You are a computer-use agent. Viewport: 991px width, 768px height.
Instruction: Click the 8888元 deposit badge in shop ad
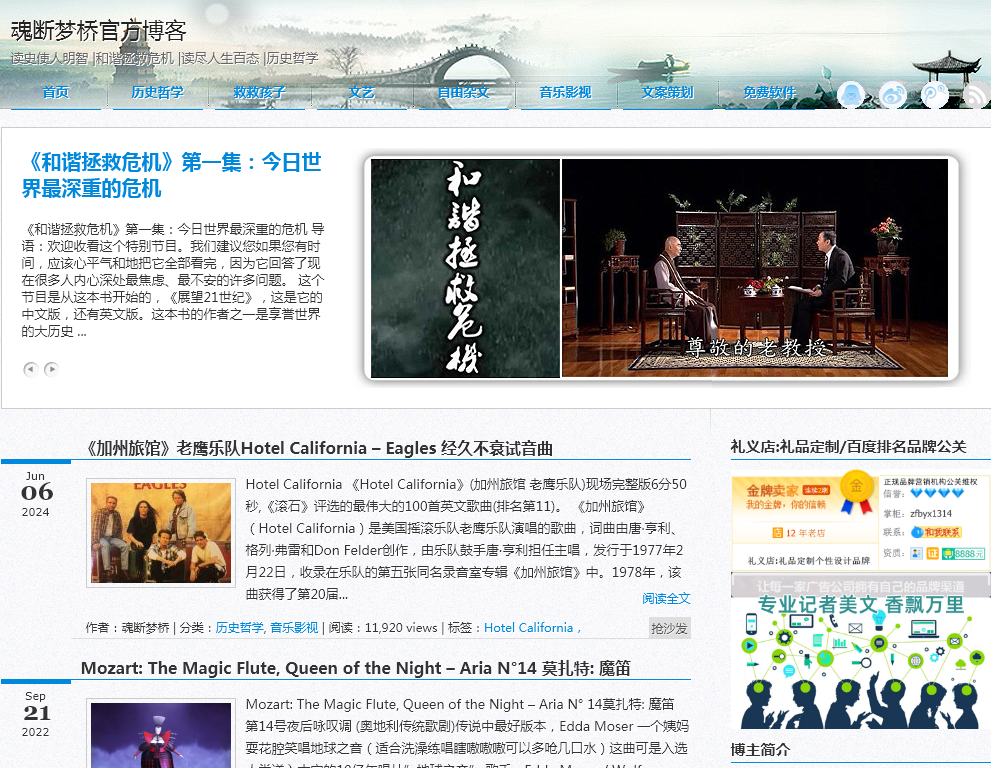pyautogui.click(x=963, y=554)
